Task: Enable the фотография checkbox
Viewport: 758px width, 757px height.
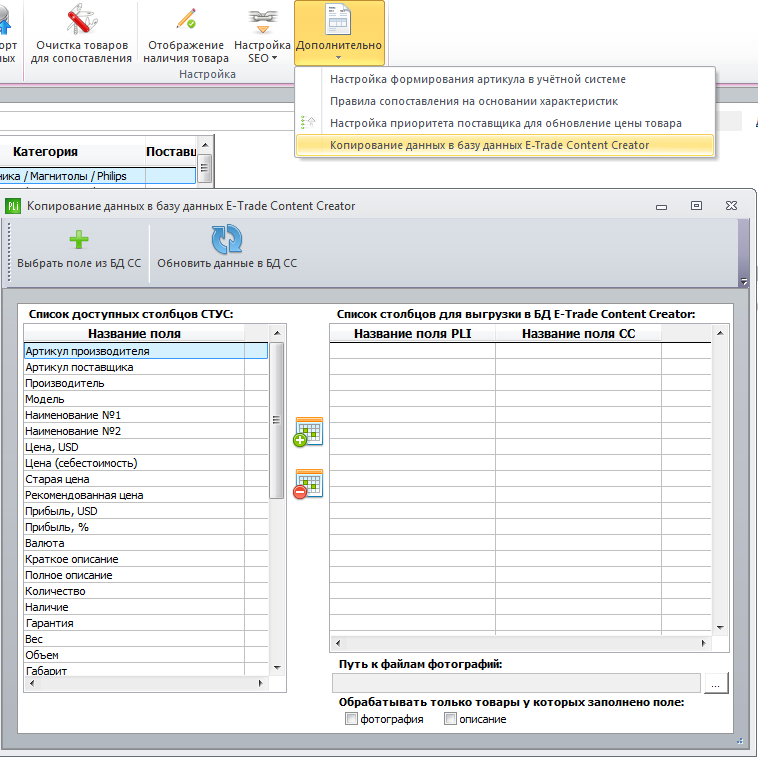Action: pyautogui.click(x=351, y=719)
